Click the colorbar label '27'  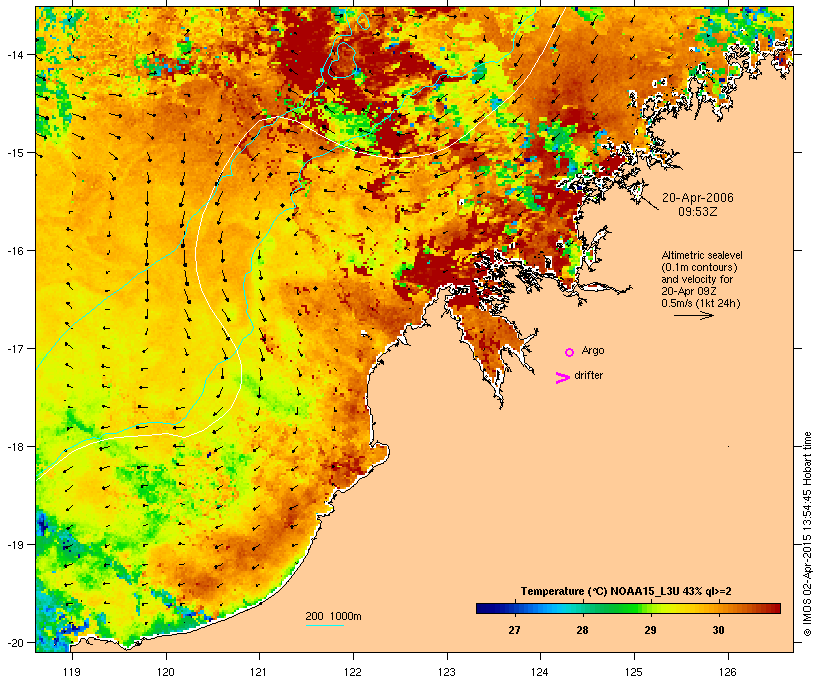pyautogui.click(x=515, y=630)
